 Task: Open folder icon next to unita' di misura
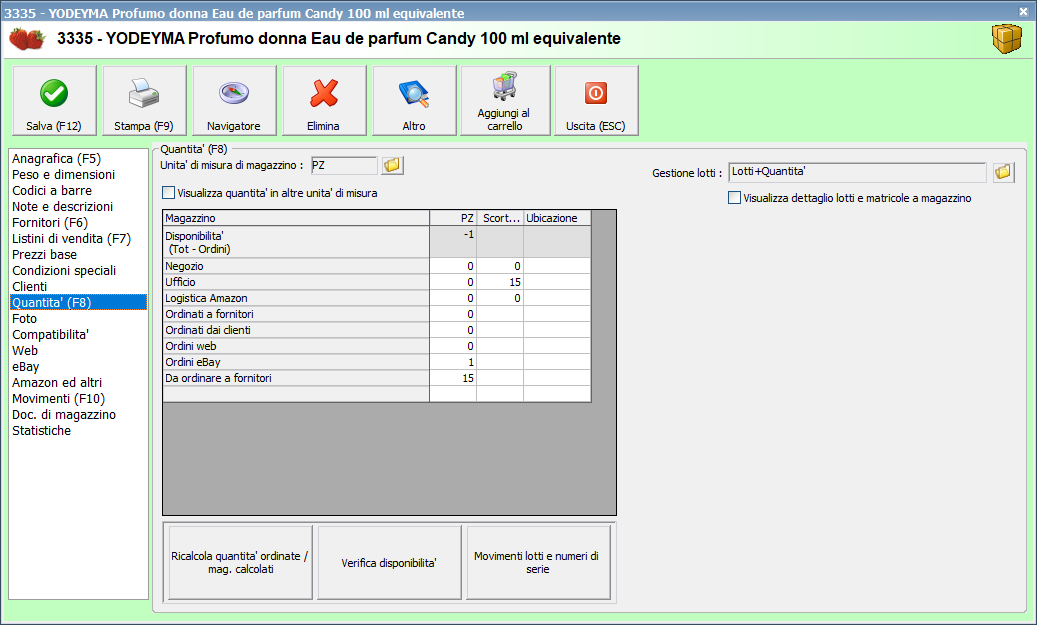[392, 165]
